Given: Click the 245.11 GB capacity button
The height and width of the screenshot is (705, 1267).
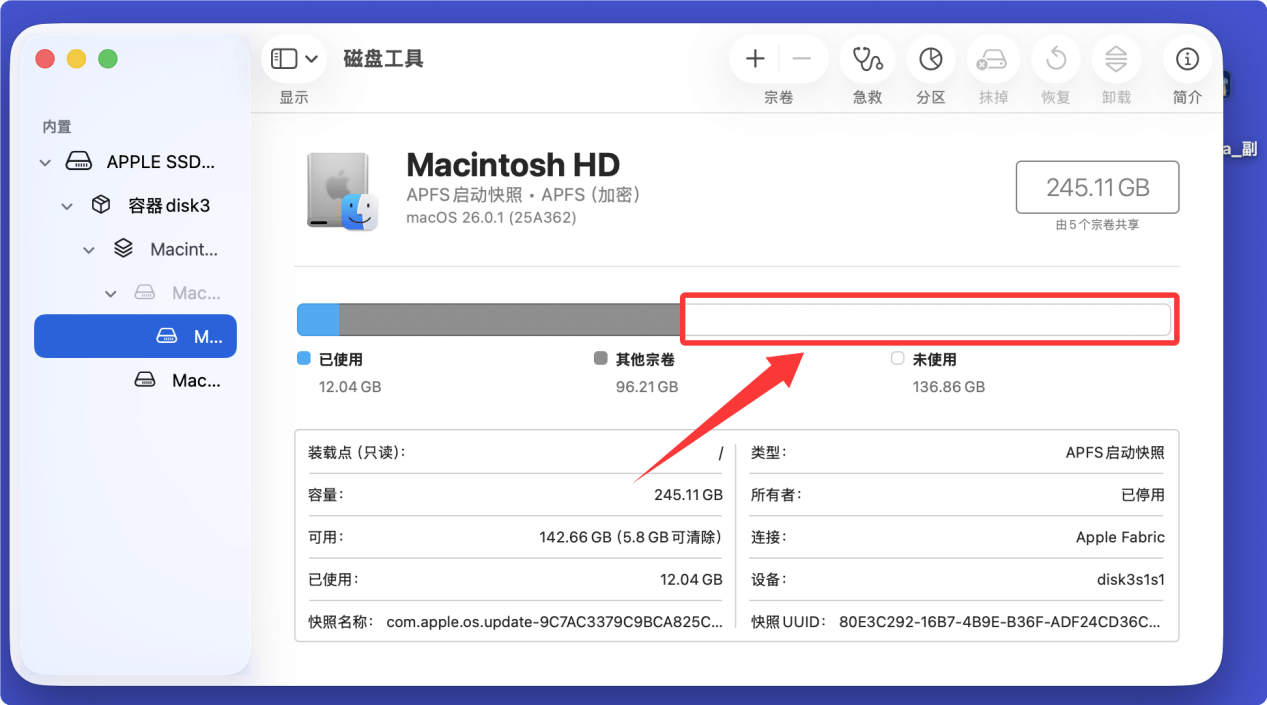Looking at the screenshot, I should pyautogui.click(x=1097, y=187).
